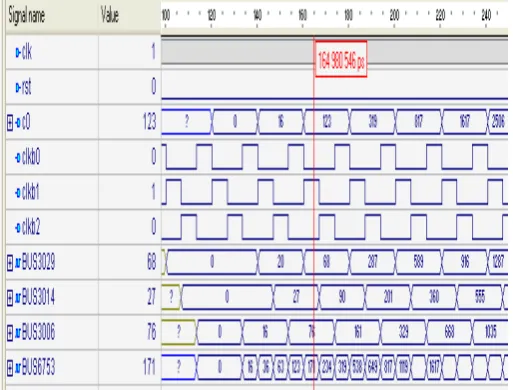The height and width of the screenshot is (390, 513).
Task: Click the c0 waveform segment showing 319
Action: [372, 122]
